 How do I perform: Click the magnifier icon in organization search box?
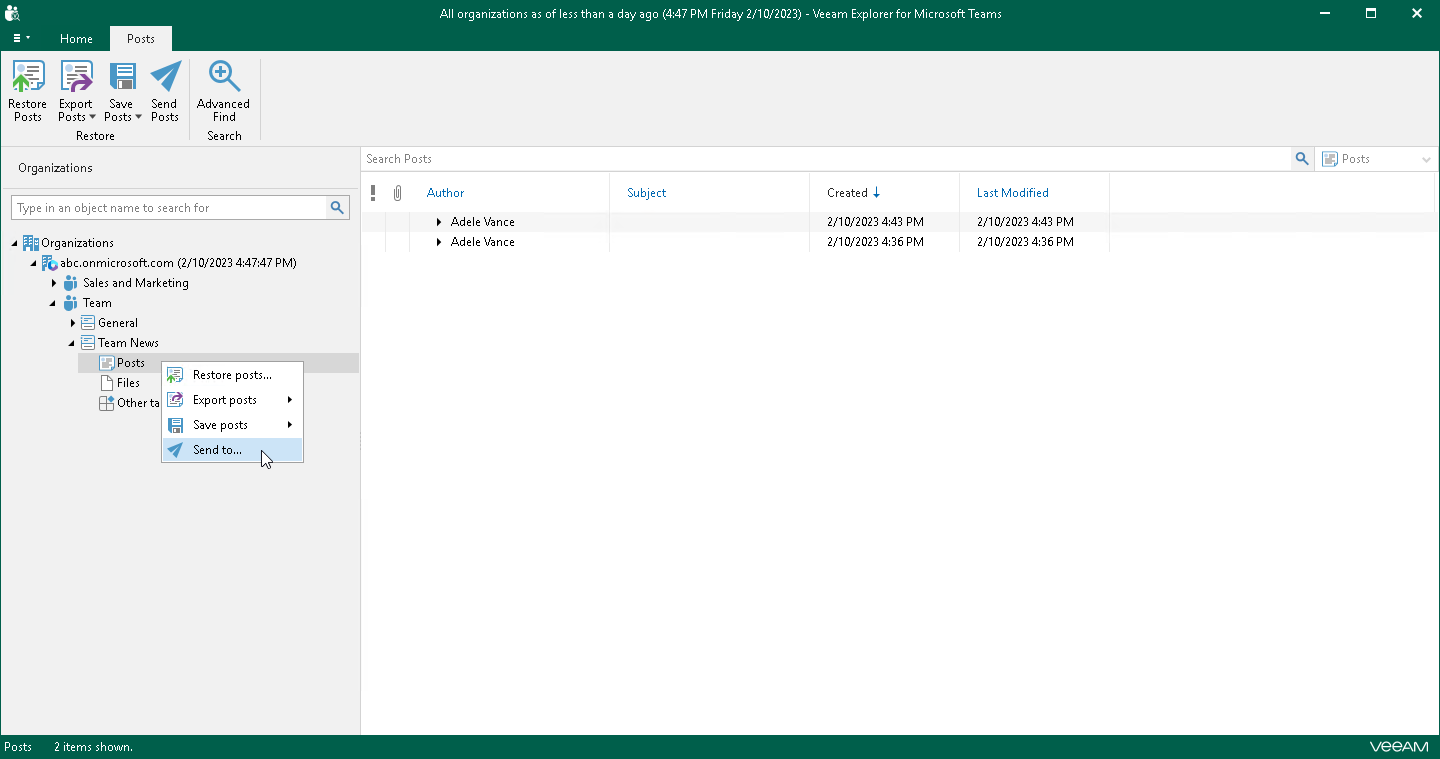338,208
